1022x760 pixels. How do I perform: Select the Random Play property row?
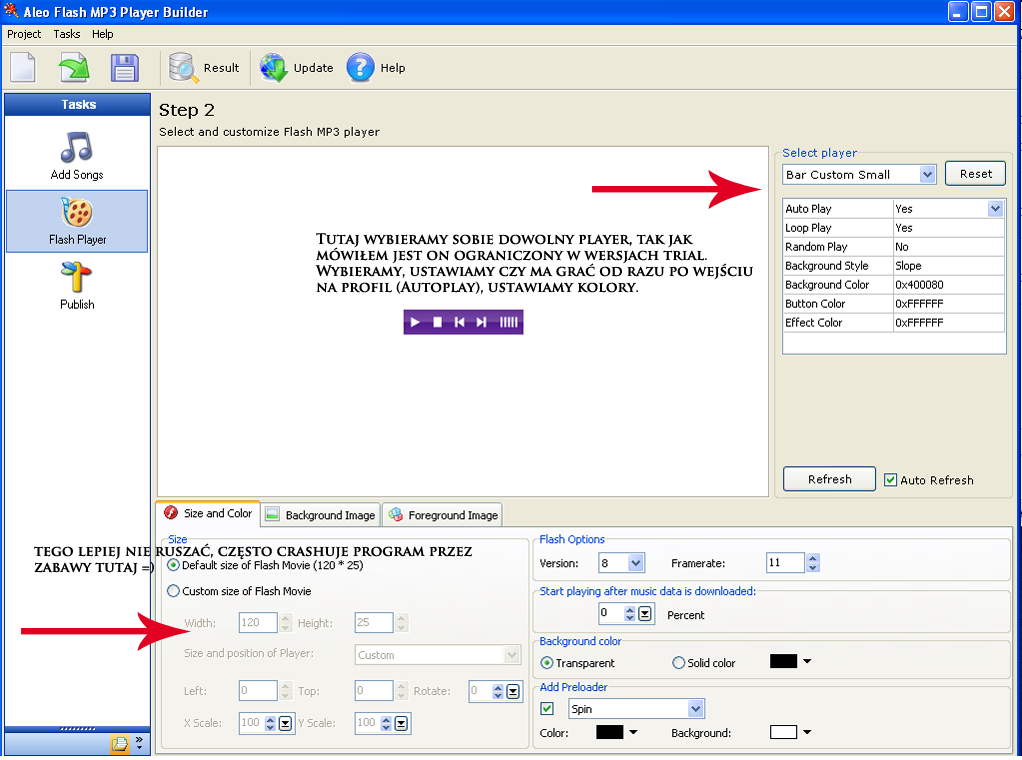click(893, 246)
